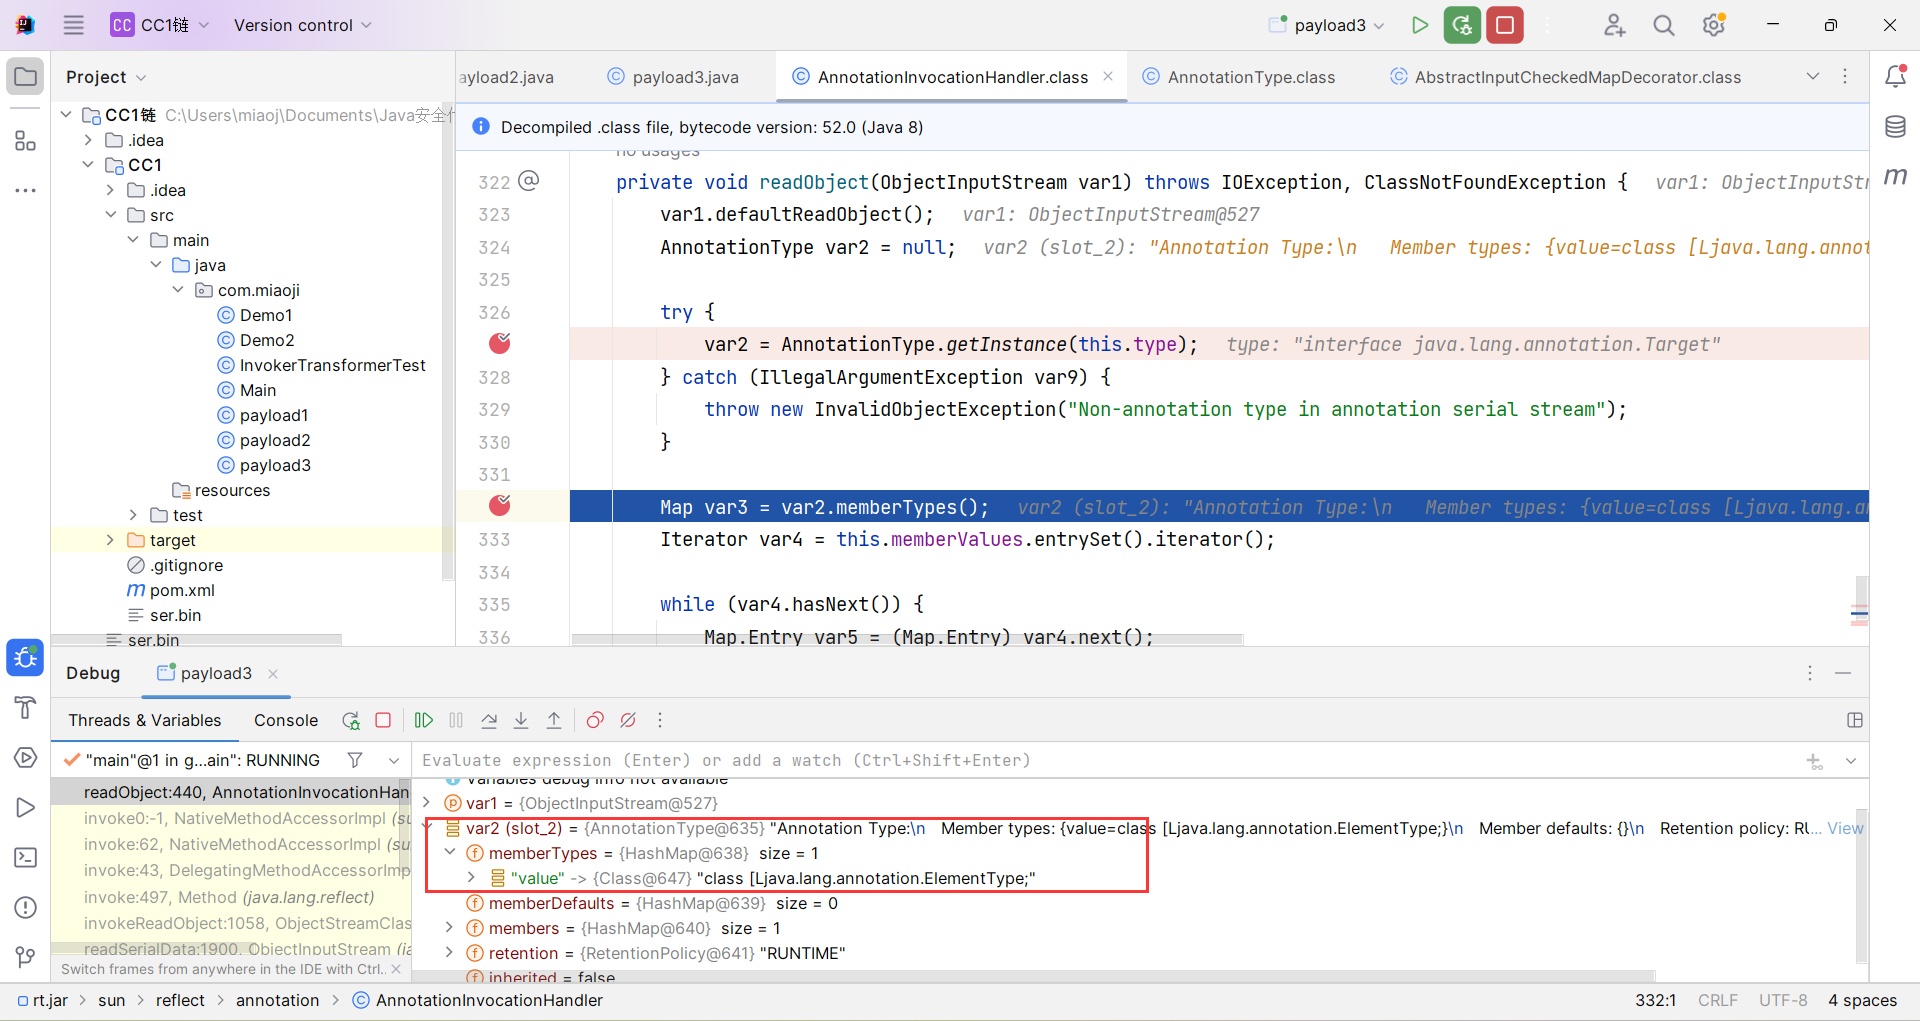This screenshot has width=1920, height=1021.
Task: Open the Version control menu
Action: pyautogui.click(x=302, y=25)
